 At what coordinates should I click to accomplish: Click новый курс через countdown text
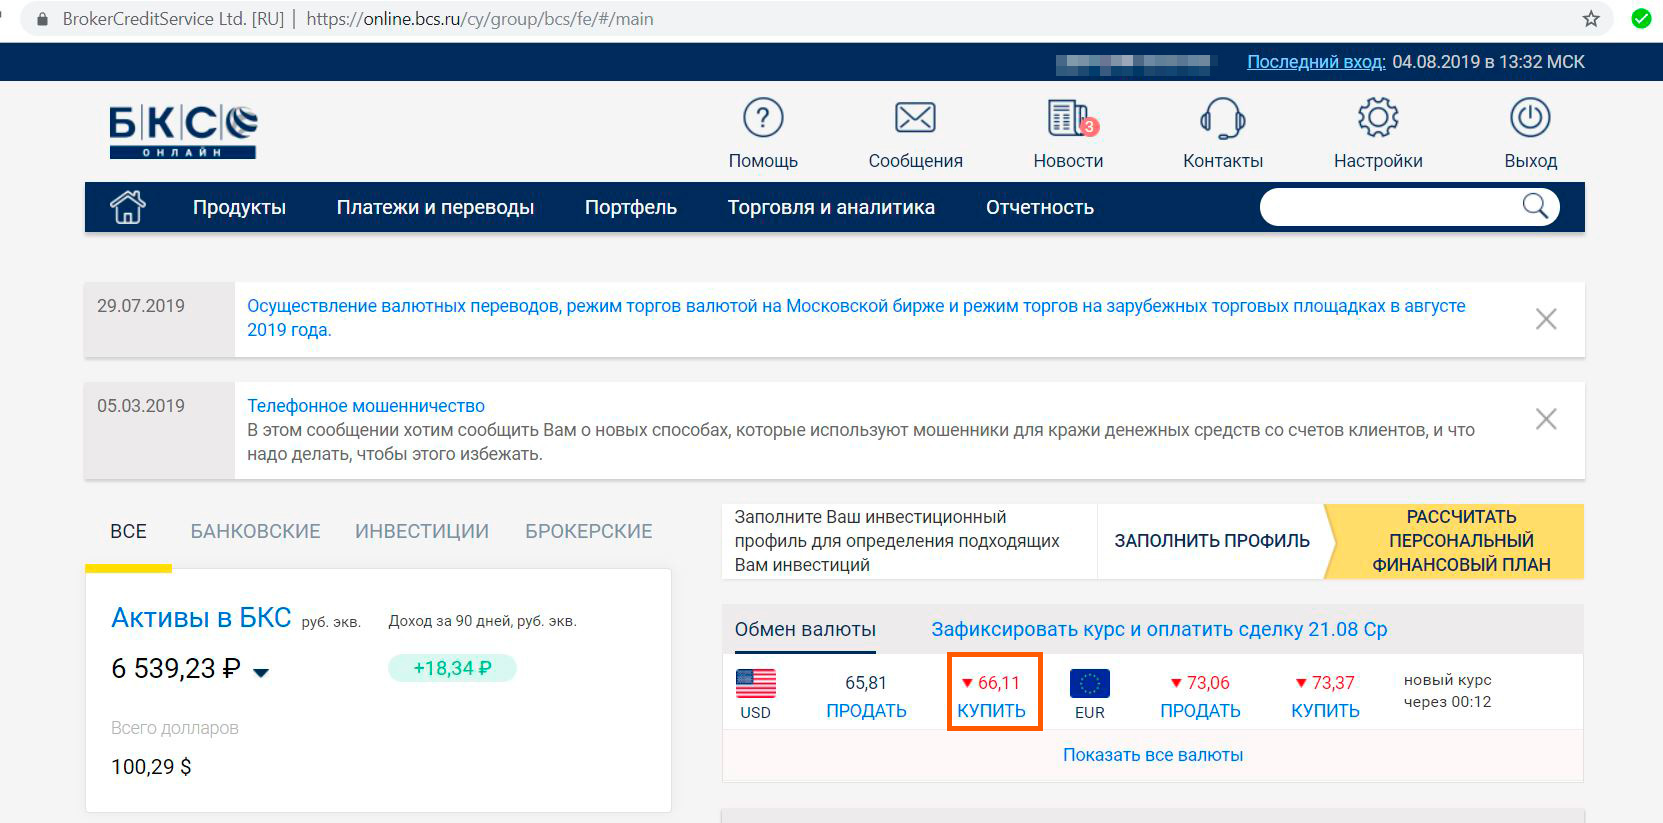pos(1447,691)
